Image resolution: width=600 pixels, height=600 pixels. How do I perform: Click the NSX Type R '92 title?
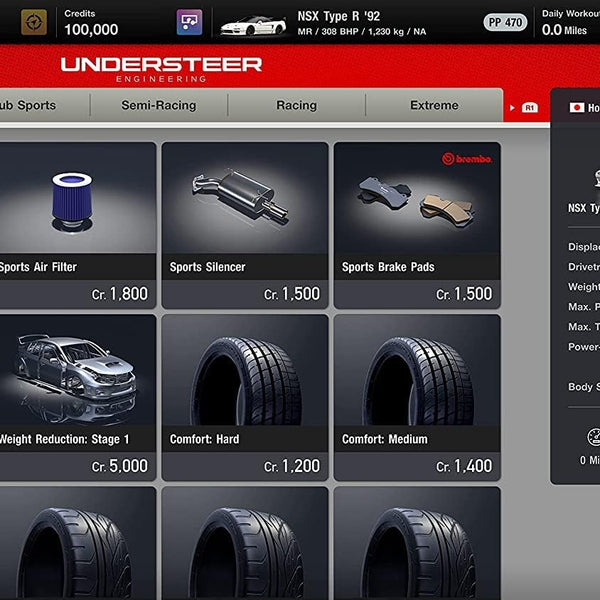(x=339, y=16)
